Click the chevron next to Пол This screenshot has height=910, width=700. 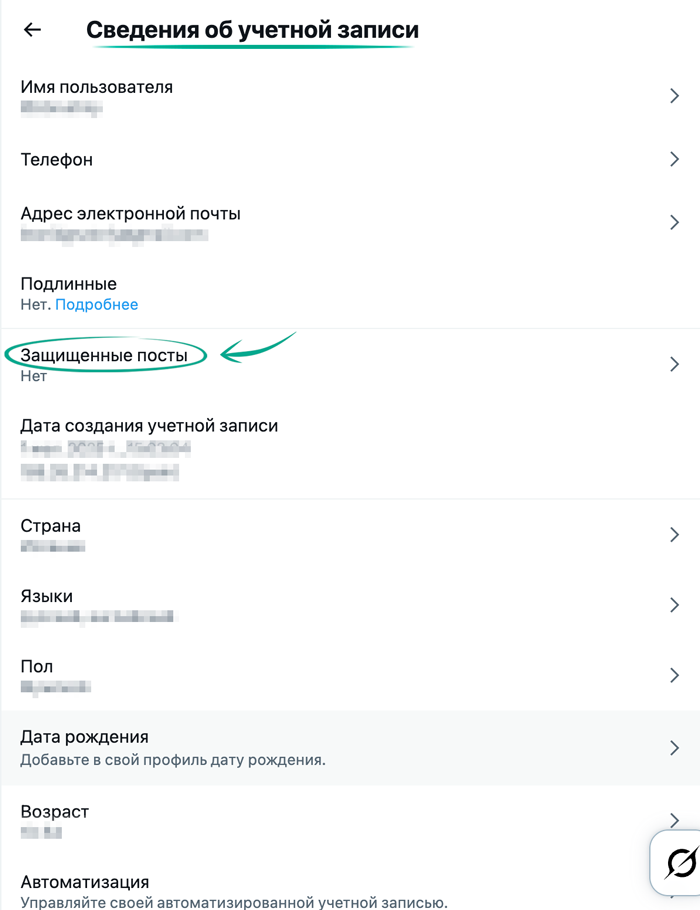pyautogui.click(x=675, y=675)
